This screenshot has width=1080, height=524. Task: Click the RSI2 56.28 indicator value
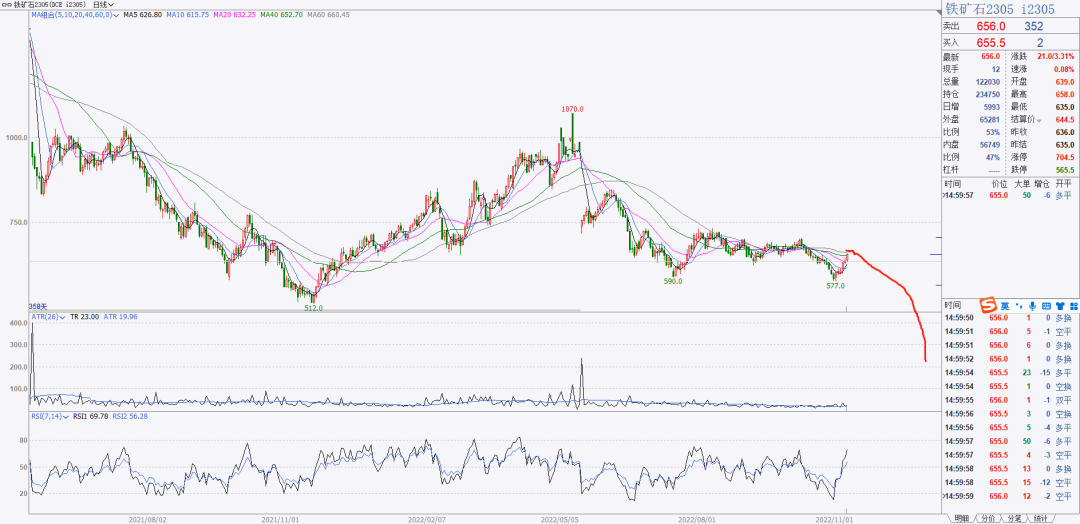point(131,416)
